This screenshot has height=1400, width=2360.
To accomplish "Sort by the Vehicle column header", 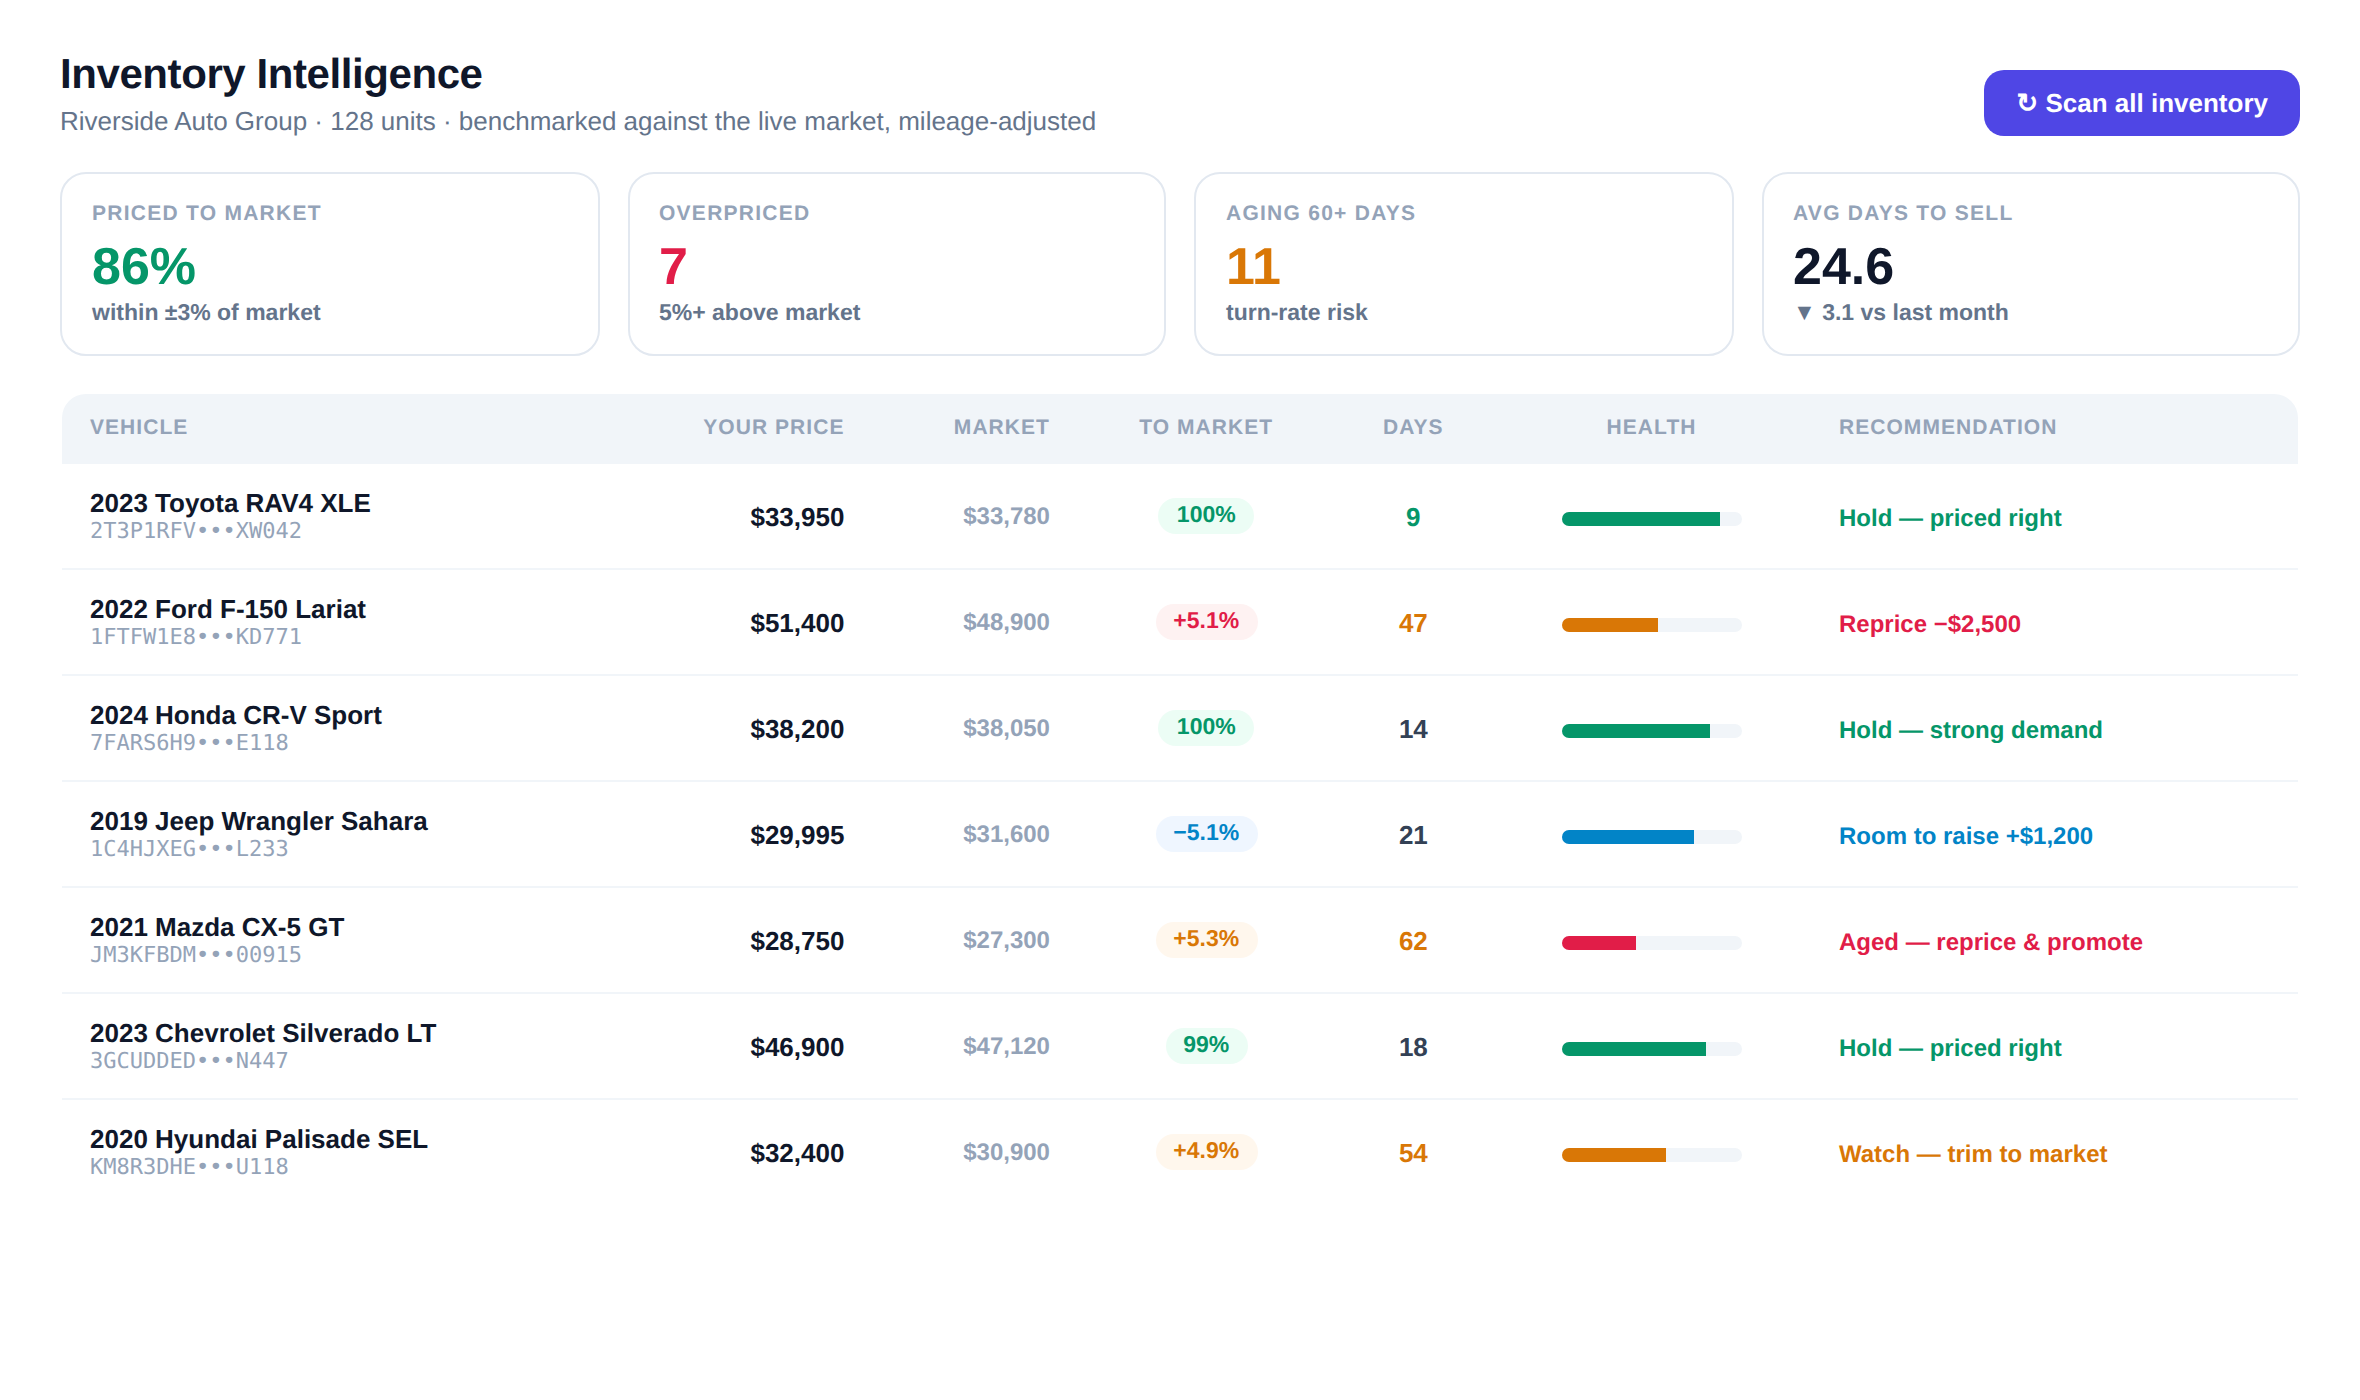I will pos(139,427).
